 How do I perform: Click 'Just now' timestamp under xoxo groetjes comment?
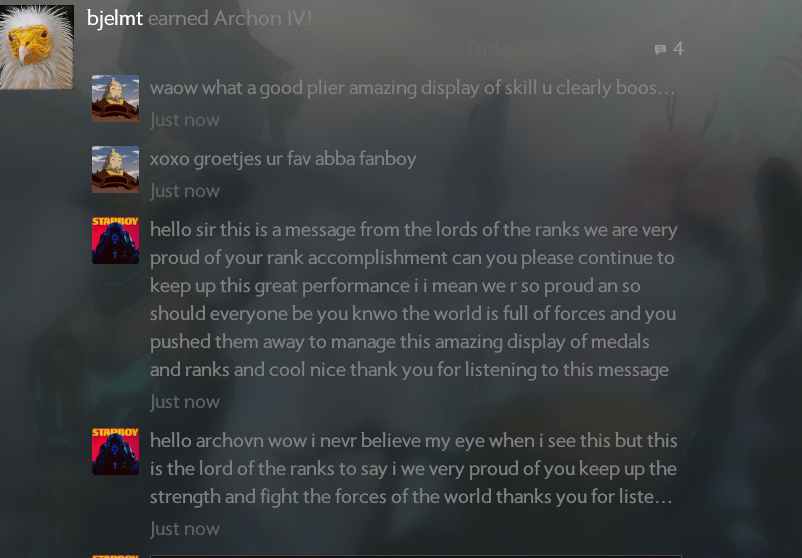[x=185, y=191]
